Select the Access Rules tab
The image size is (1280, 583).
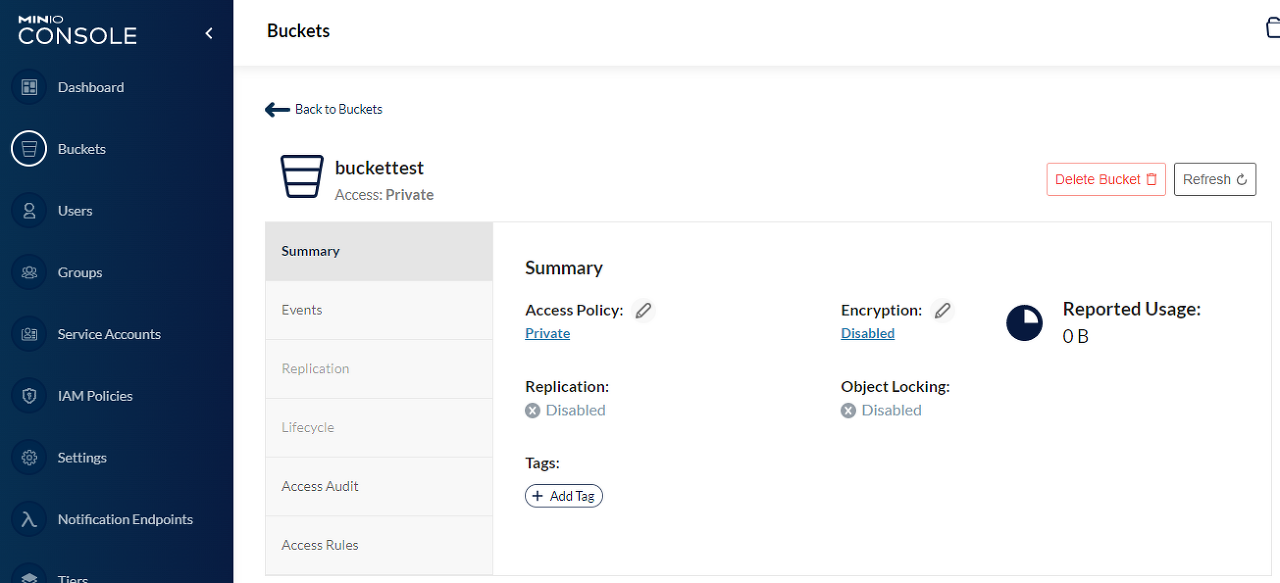[379, 545]
